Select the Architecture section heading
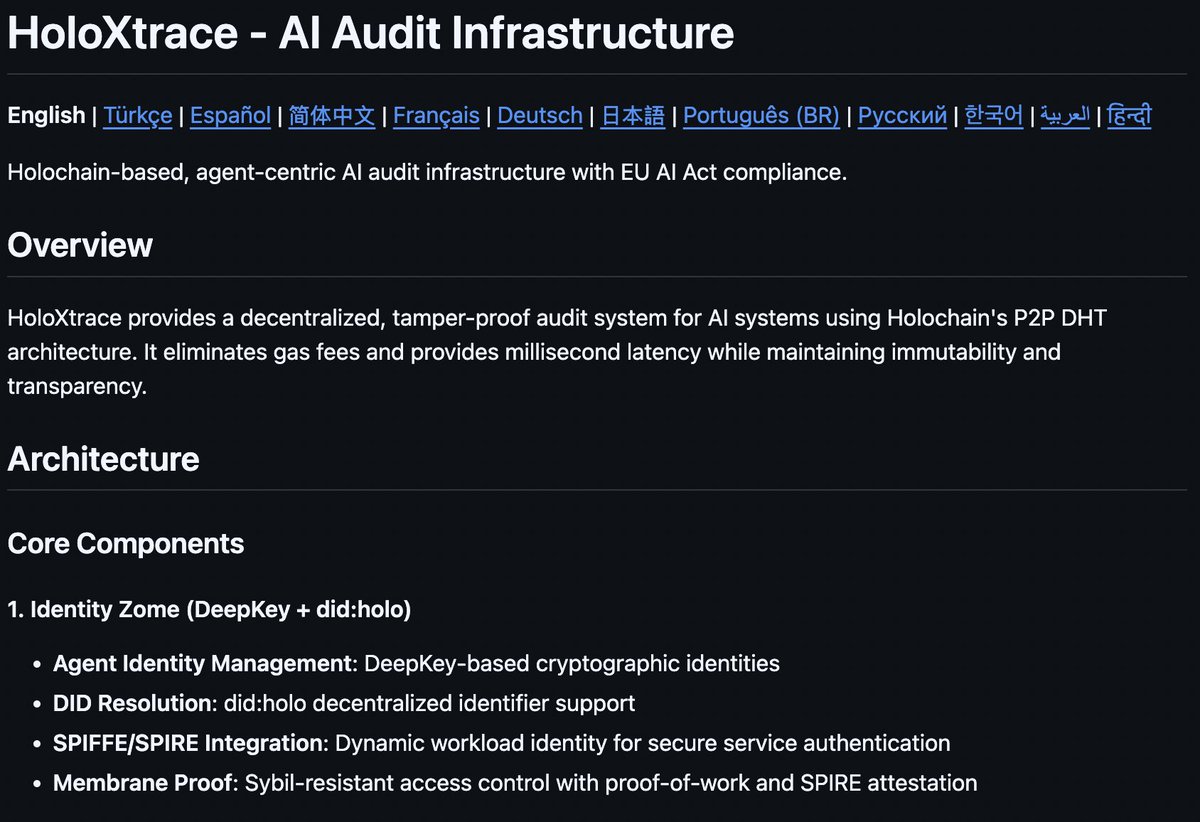Image resolution: width=1200 pixels, height=822 pixels. (x=103, y=459)
